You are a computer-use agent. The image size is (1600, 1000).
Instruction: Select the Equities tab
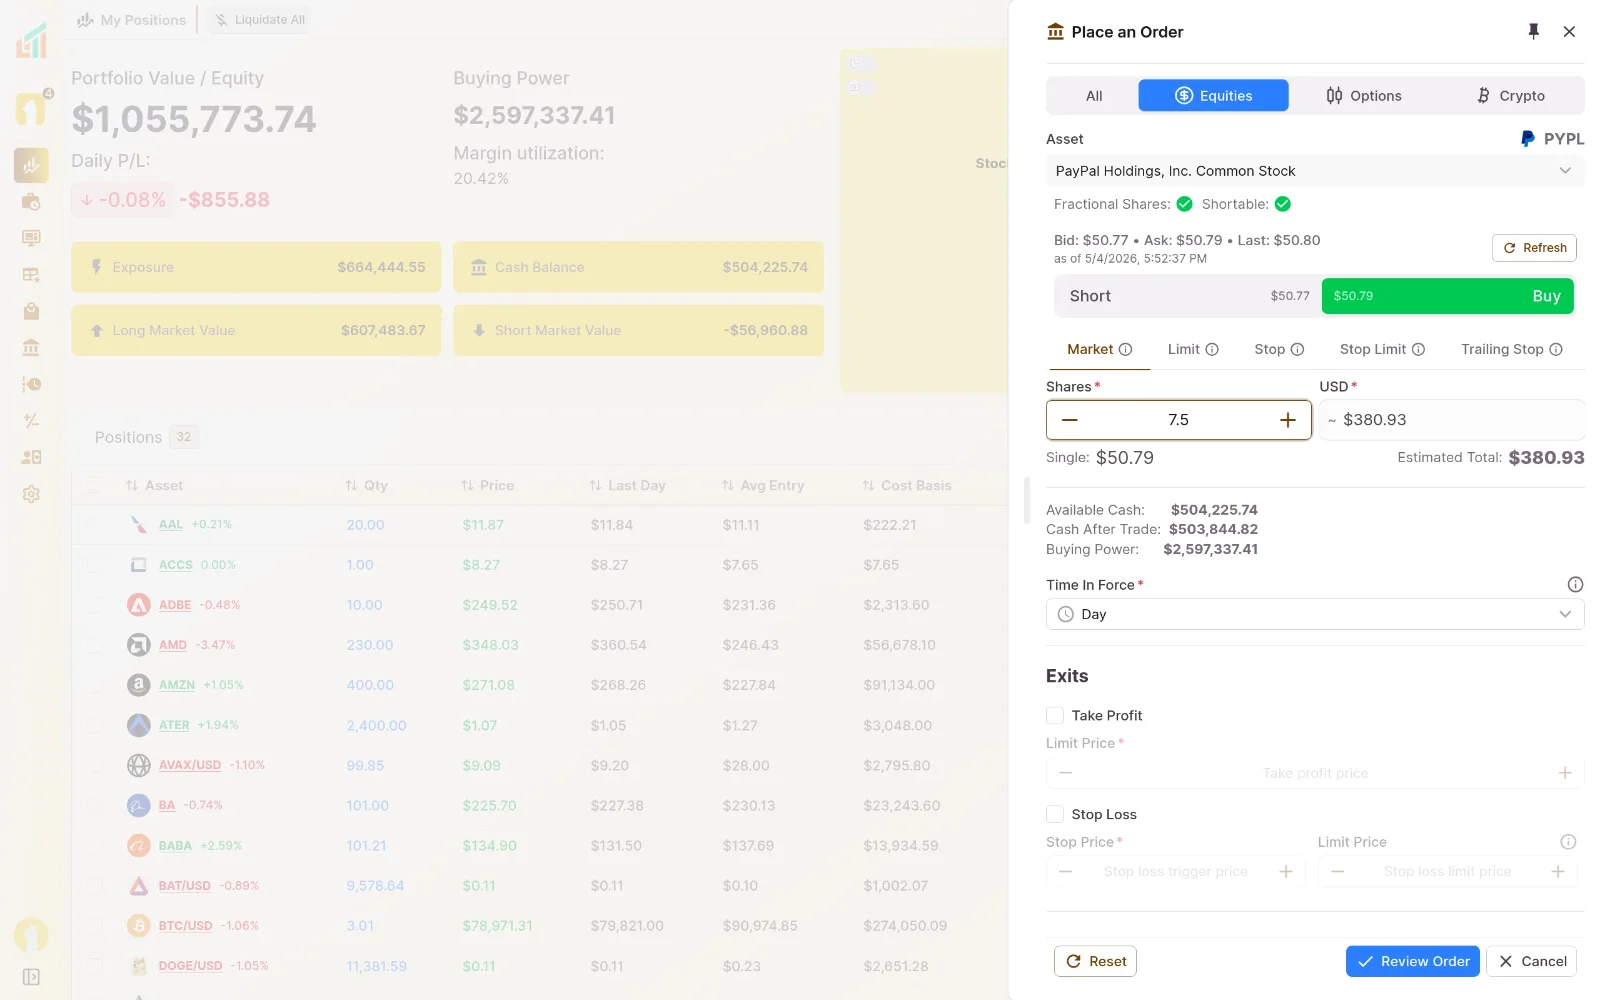[1213, 96]
